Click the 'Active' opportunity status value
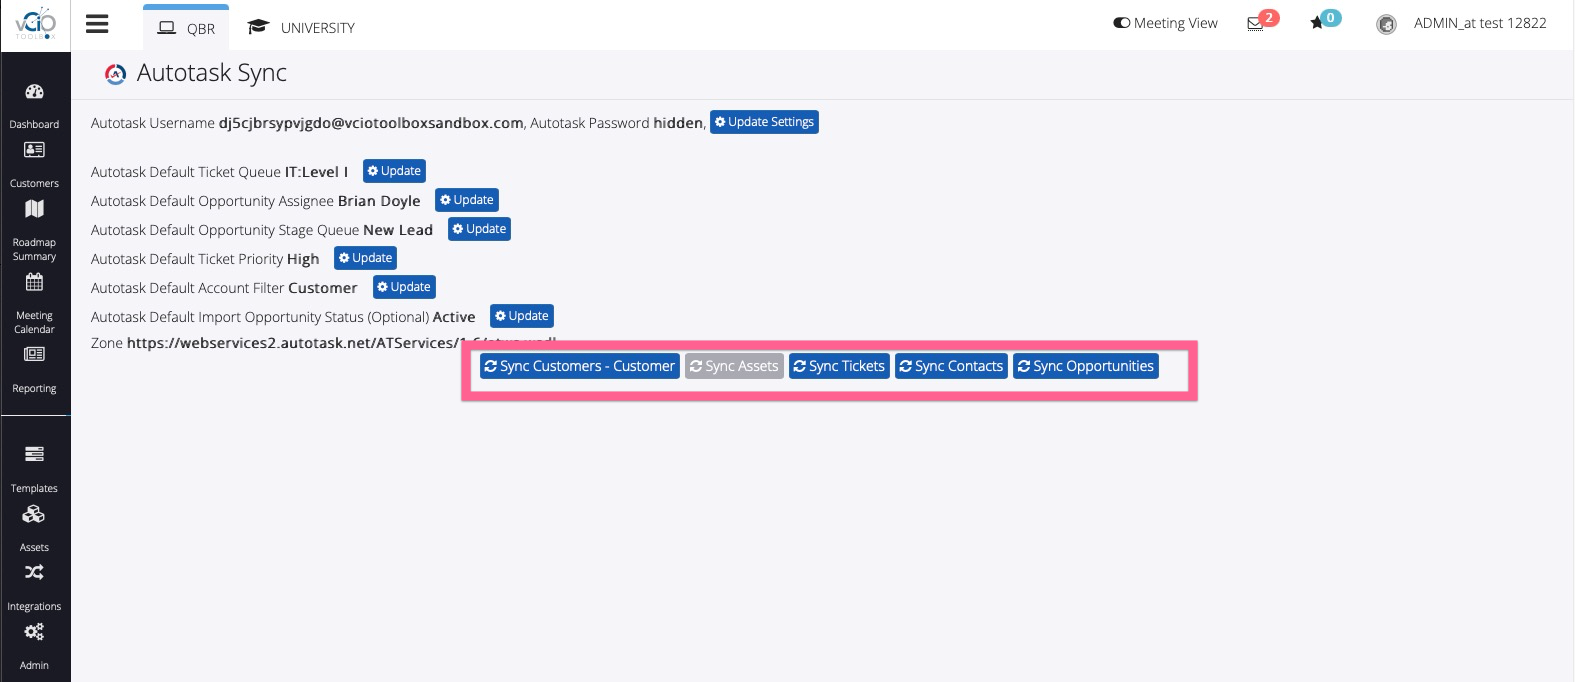This screenshot has width=1575, height=682. (x=454, y=317)
